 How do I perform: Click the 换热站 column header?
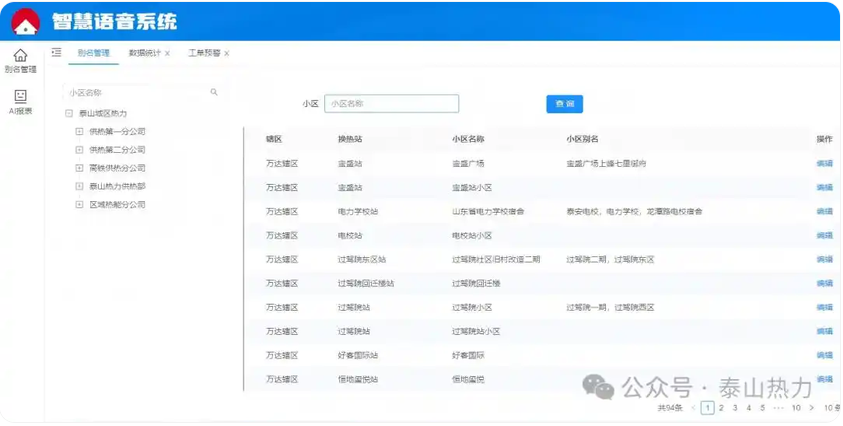[x=350, y=139]
